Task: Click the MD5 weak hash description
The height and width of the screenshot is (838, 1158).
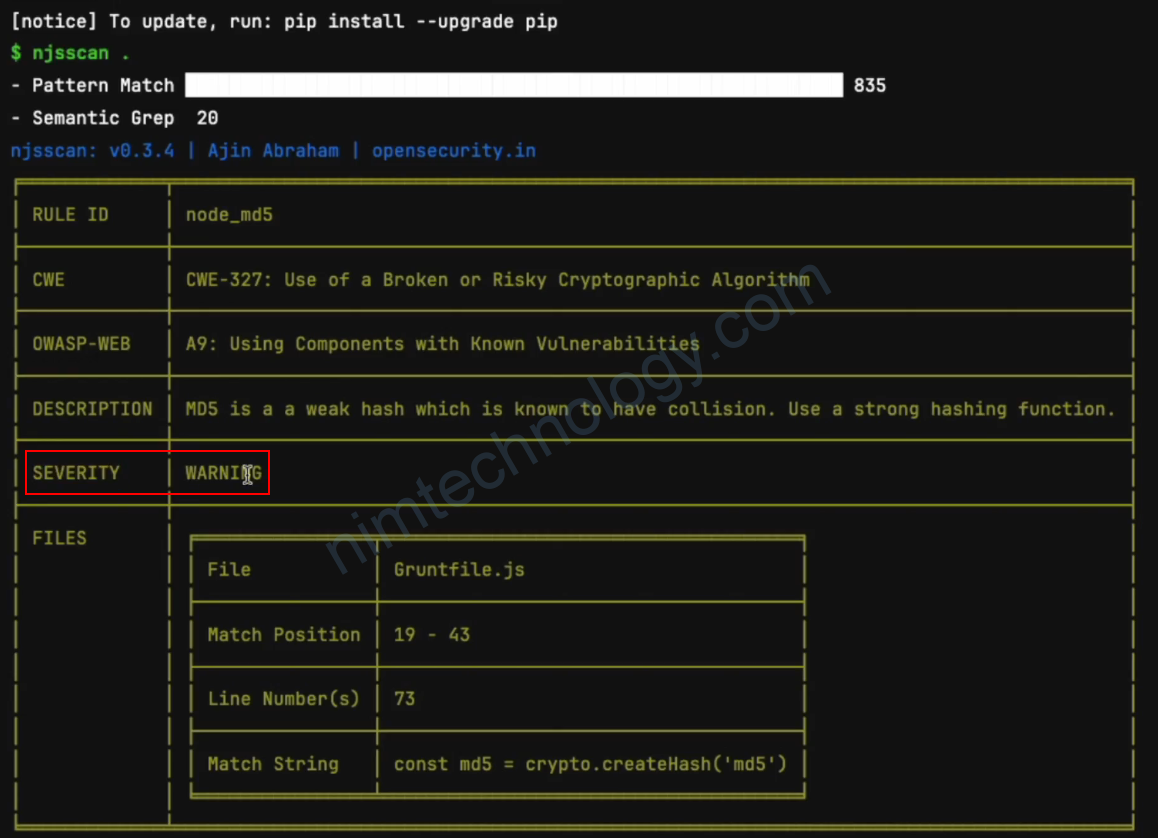Action: [x=649, y=409]
